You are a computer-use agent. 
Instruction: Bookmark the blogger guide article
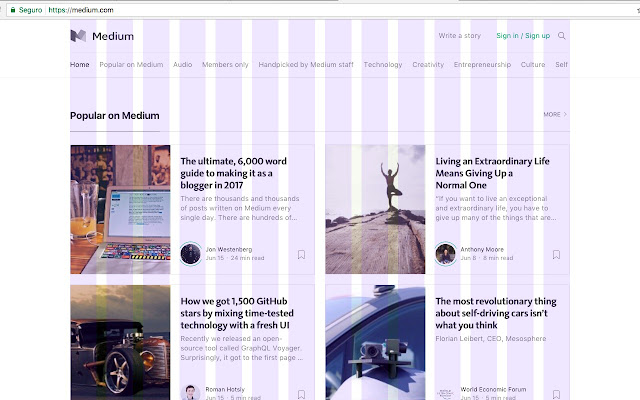pos(301,255)
